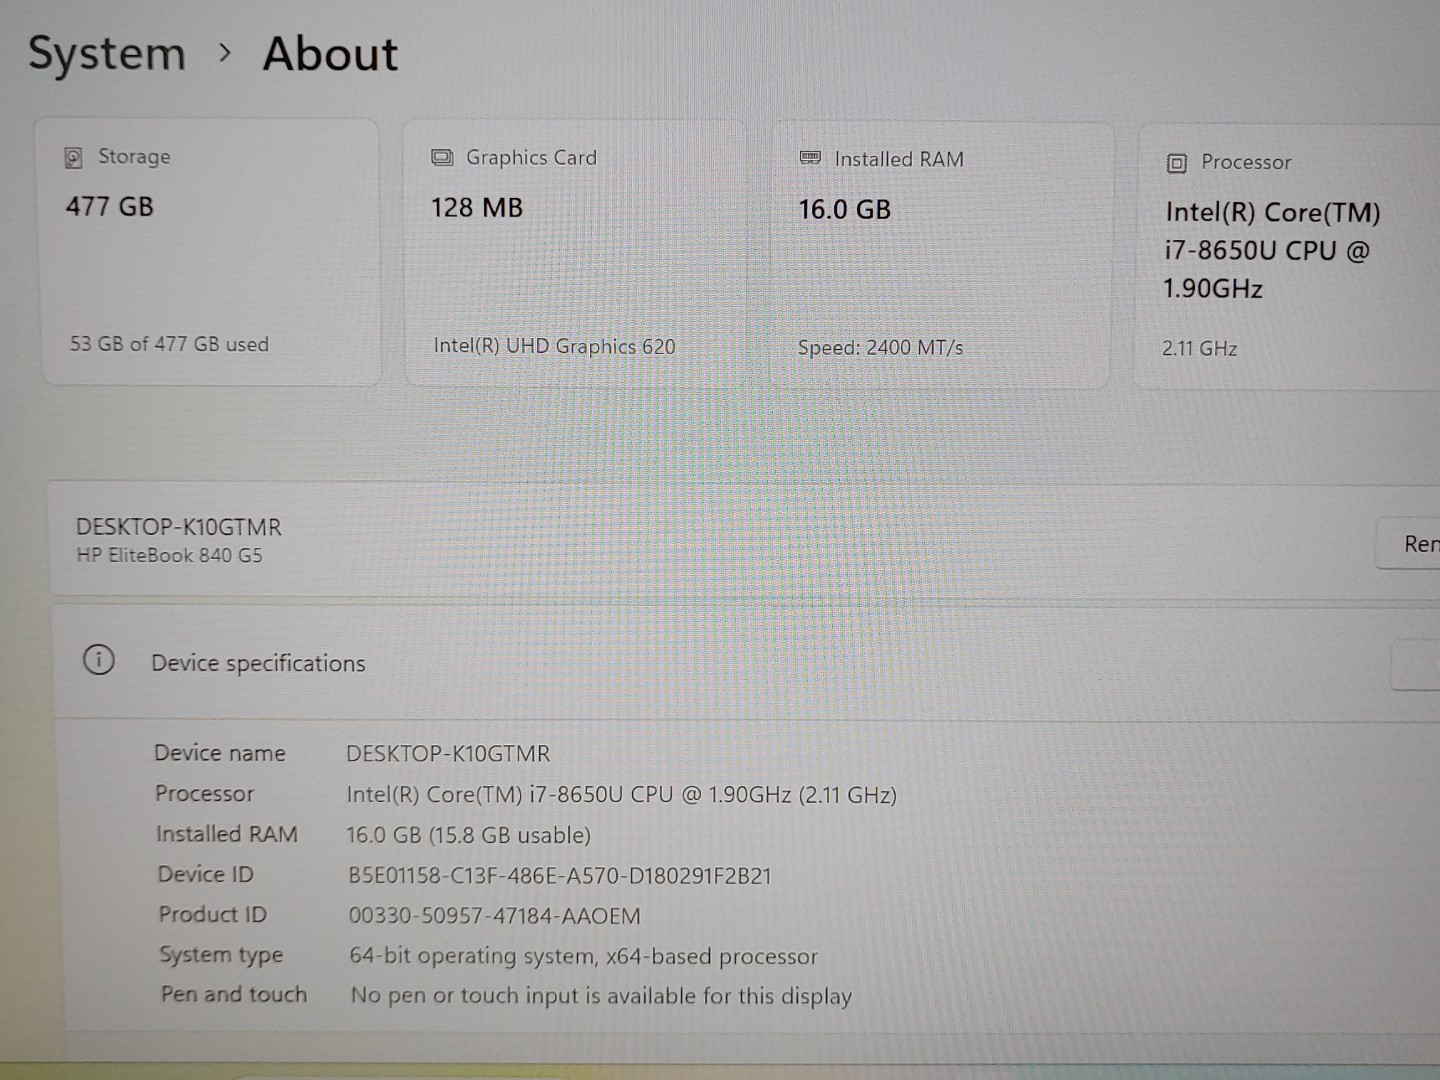This screenshot has width=1440, height=1080.
Task: Click '16.0 GB (15.8 GB usable)' value
Action: [468, 835]
